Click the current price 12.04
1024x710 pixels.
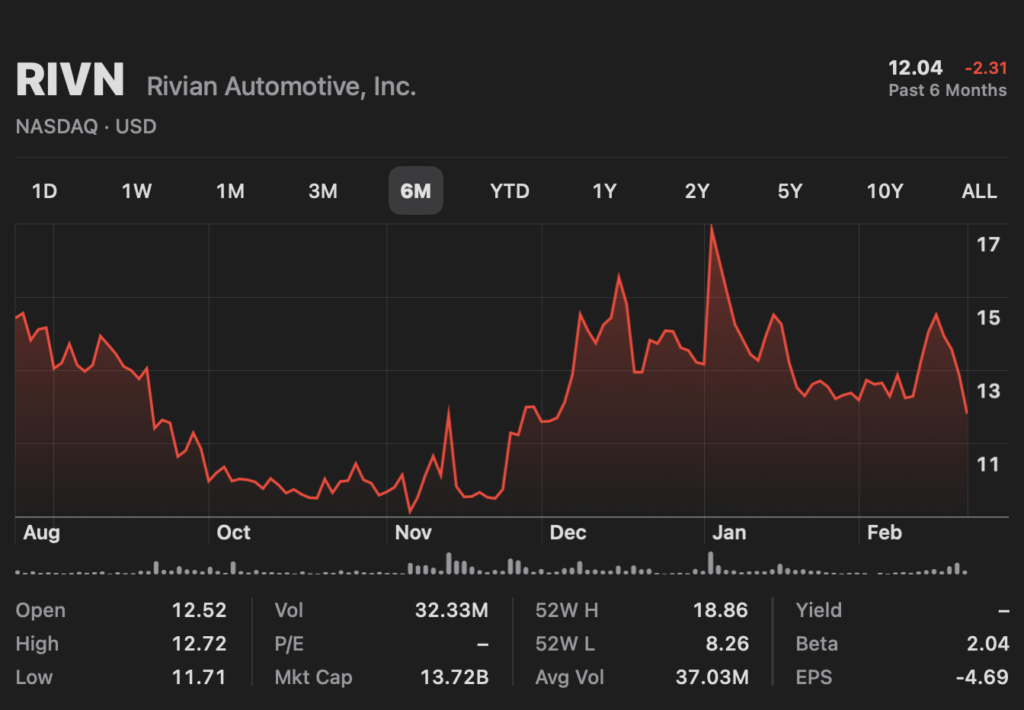coord(915,68)
